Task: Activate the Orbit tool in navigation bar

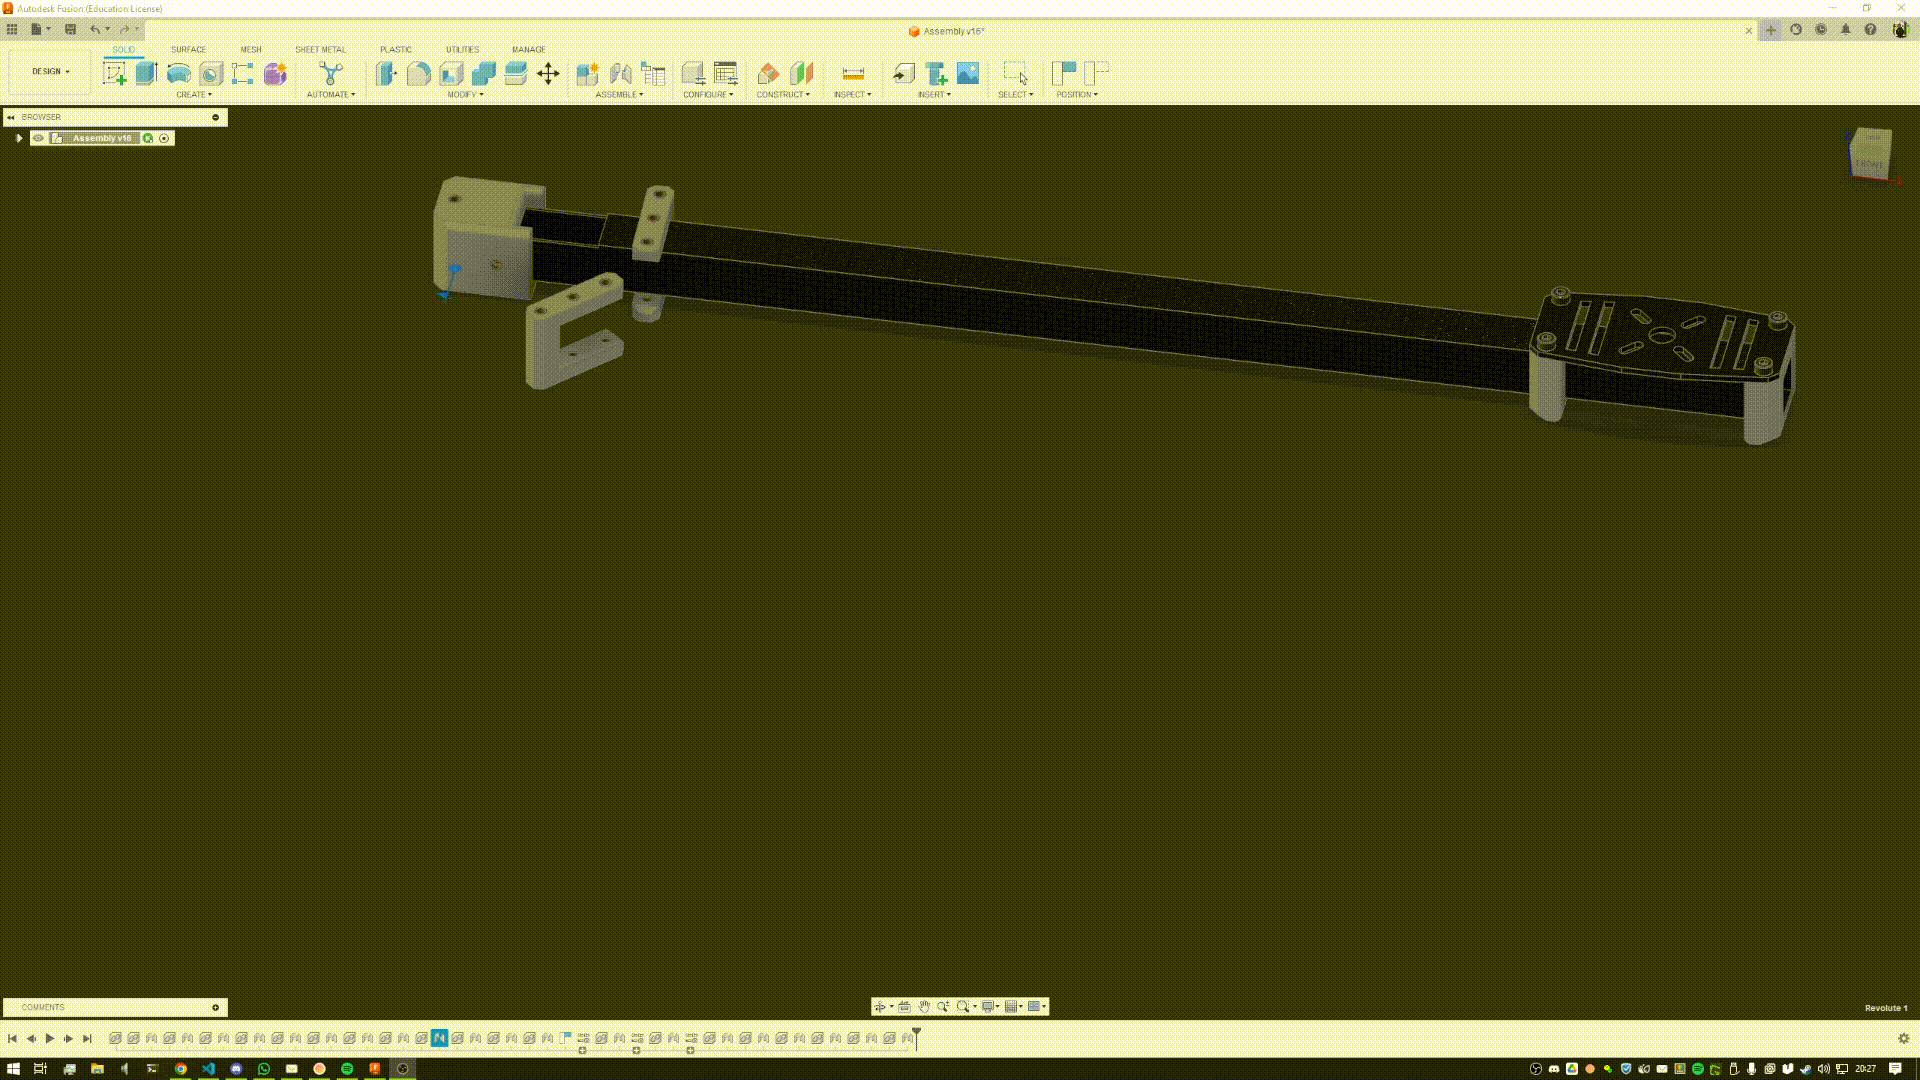Action: click(880, 1007)
